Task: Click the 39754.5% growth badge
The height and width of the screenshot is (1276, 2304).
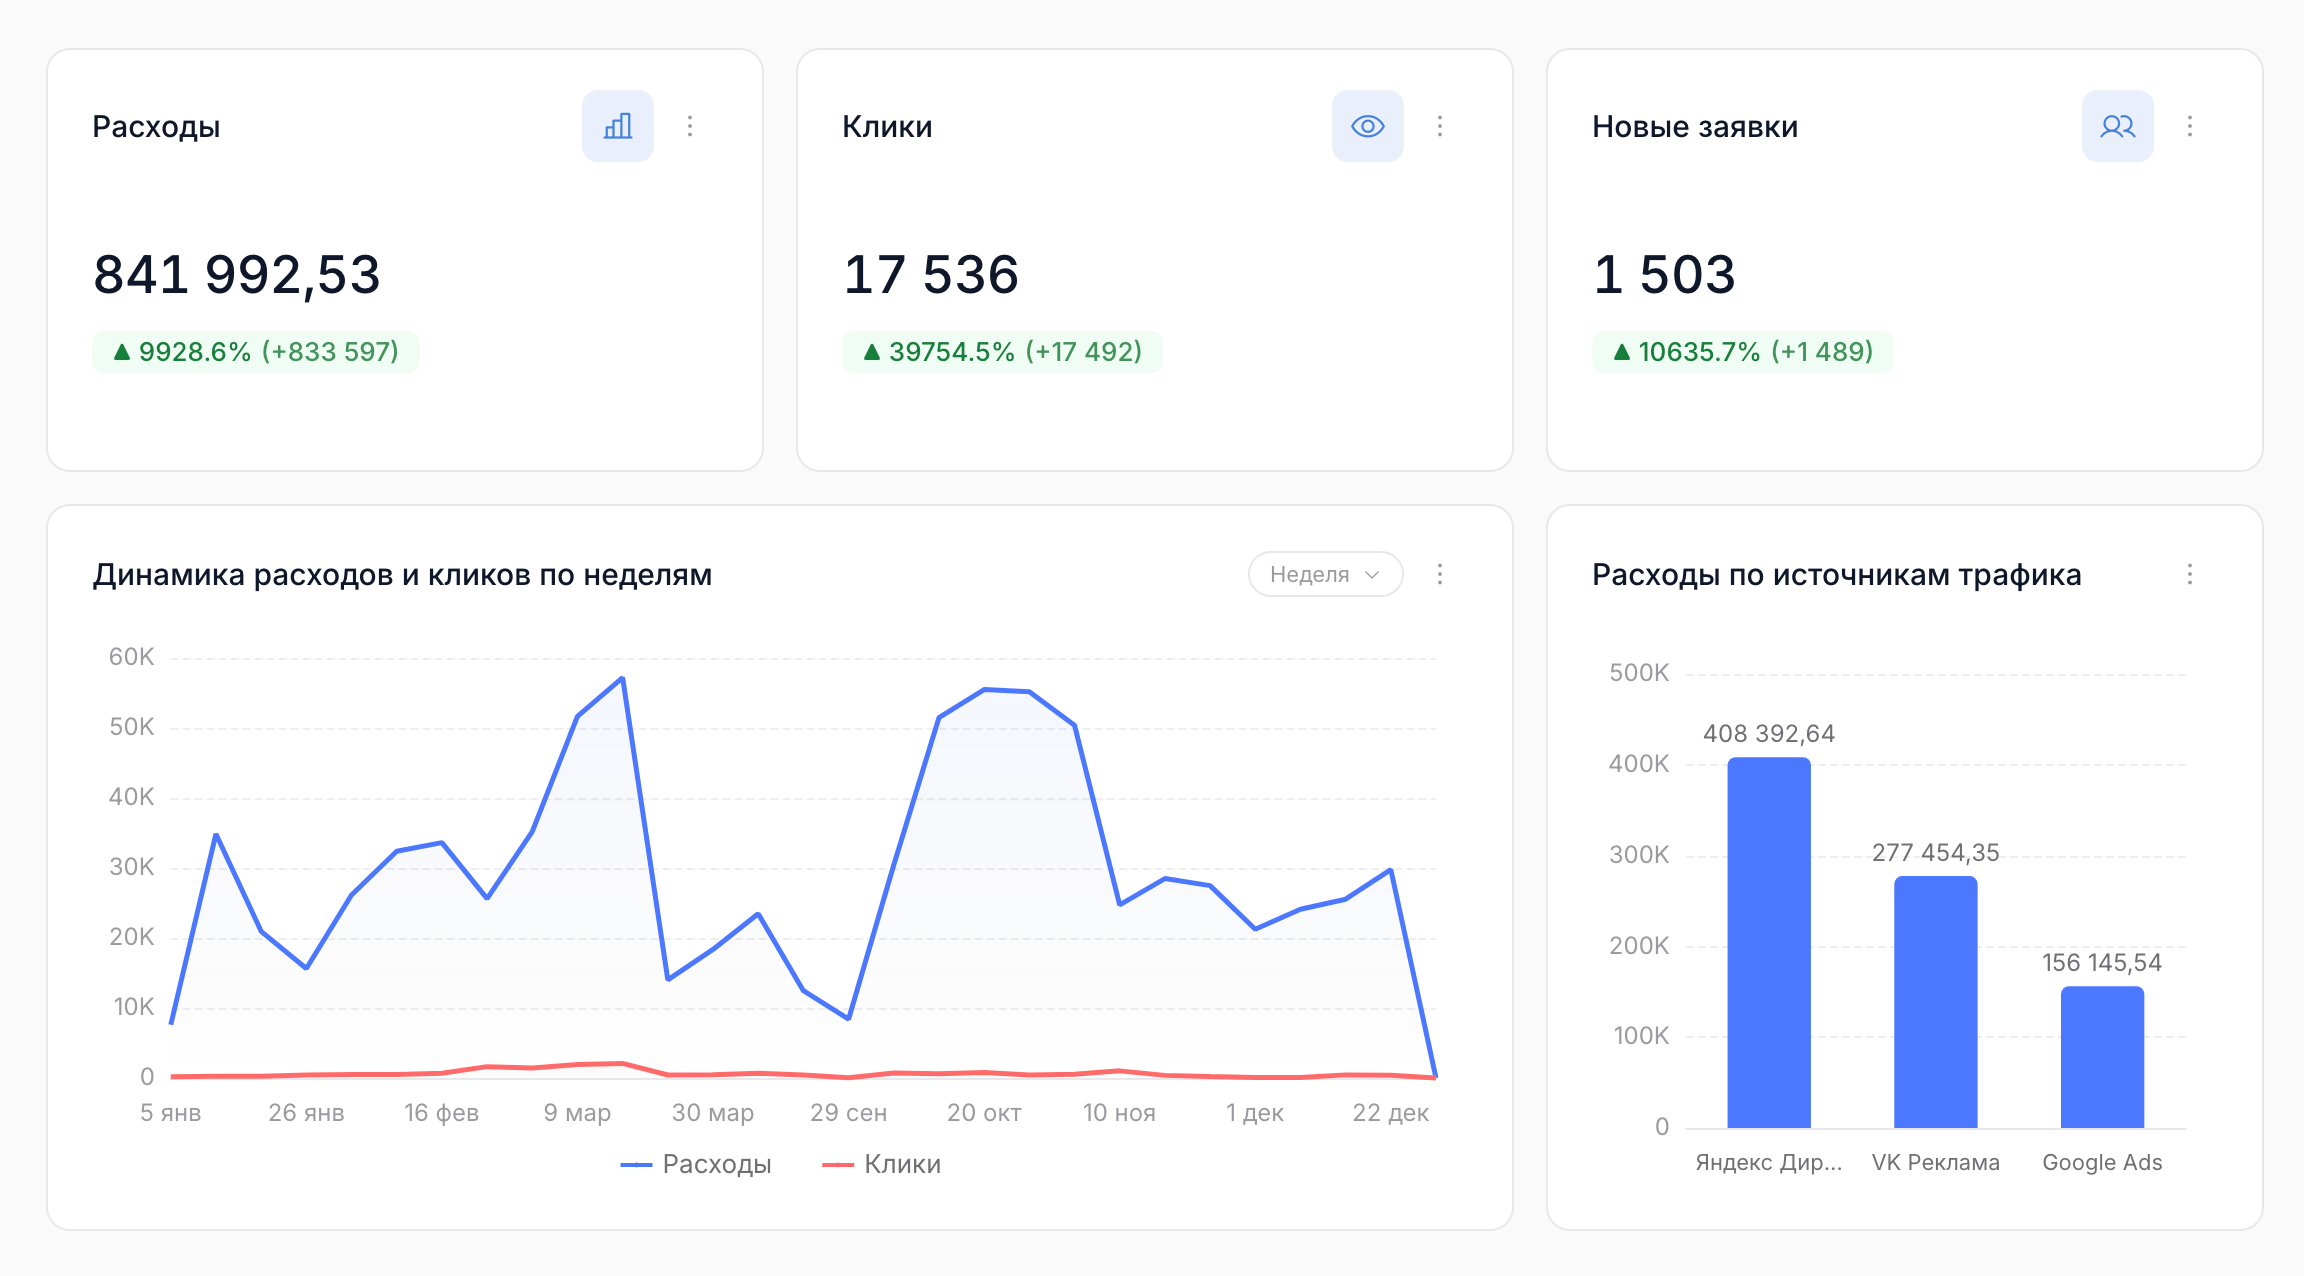Action: click(1002, 352)
